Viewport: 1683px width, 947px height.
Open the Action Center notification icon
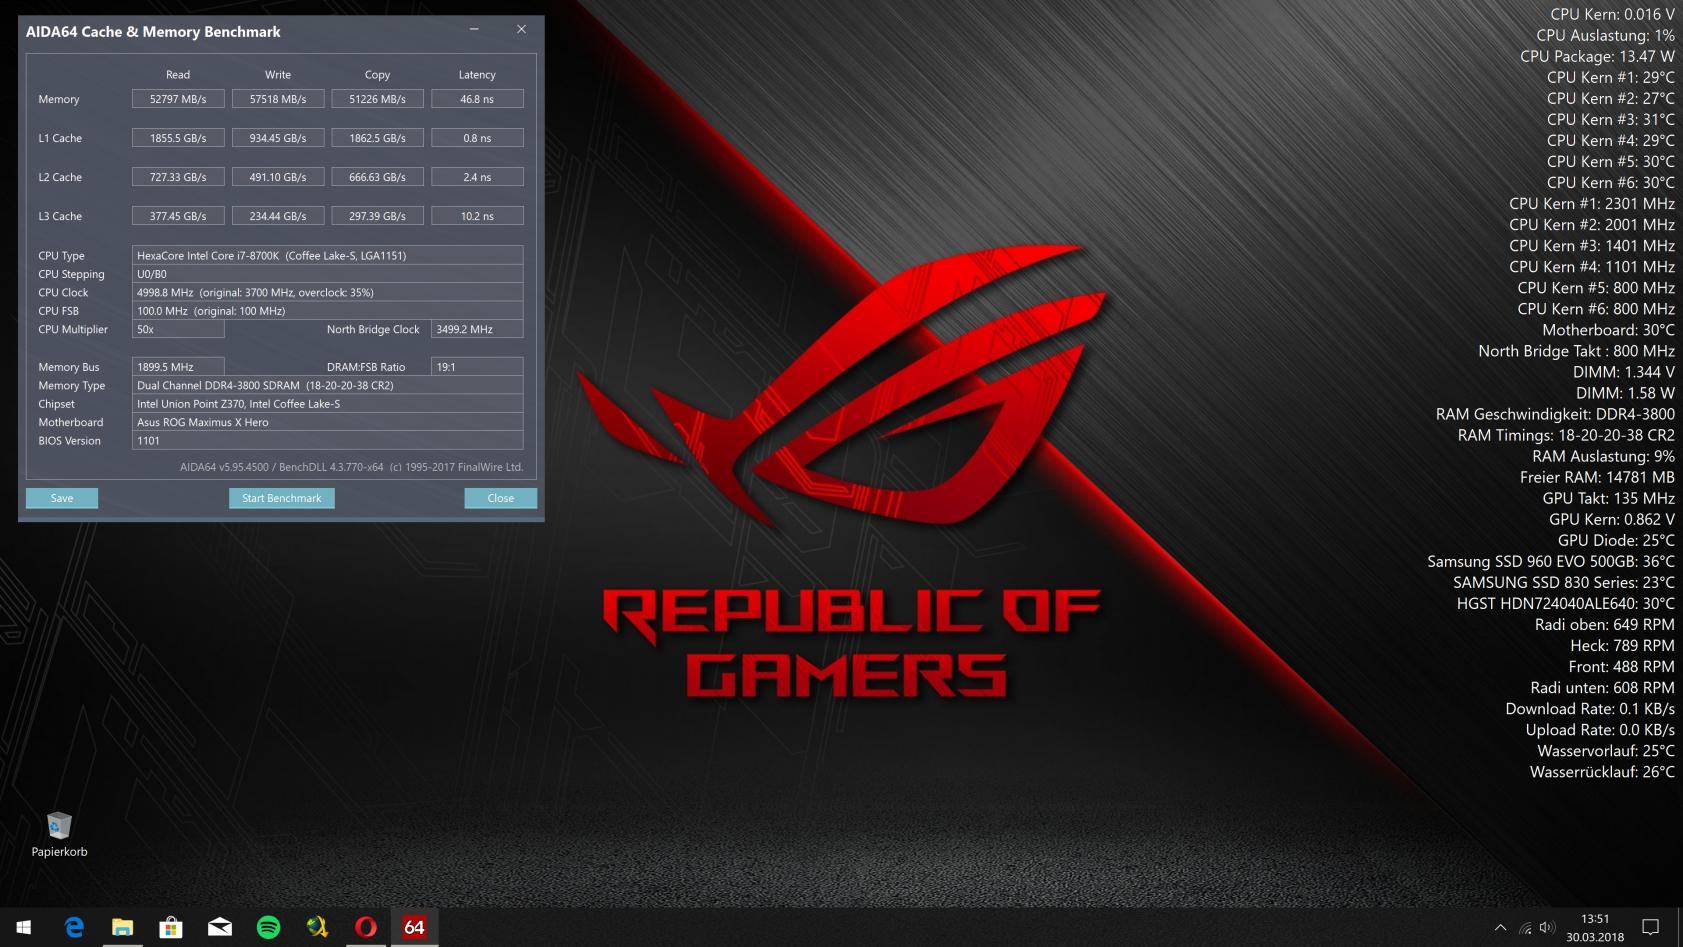(x=1651, y=927)
